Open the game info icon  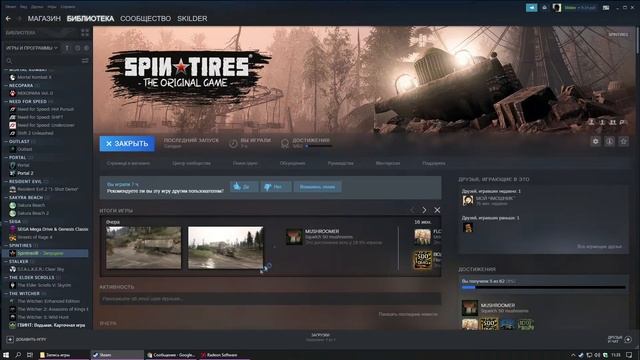click(609, 141)
